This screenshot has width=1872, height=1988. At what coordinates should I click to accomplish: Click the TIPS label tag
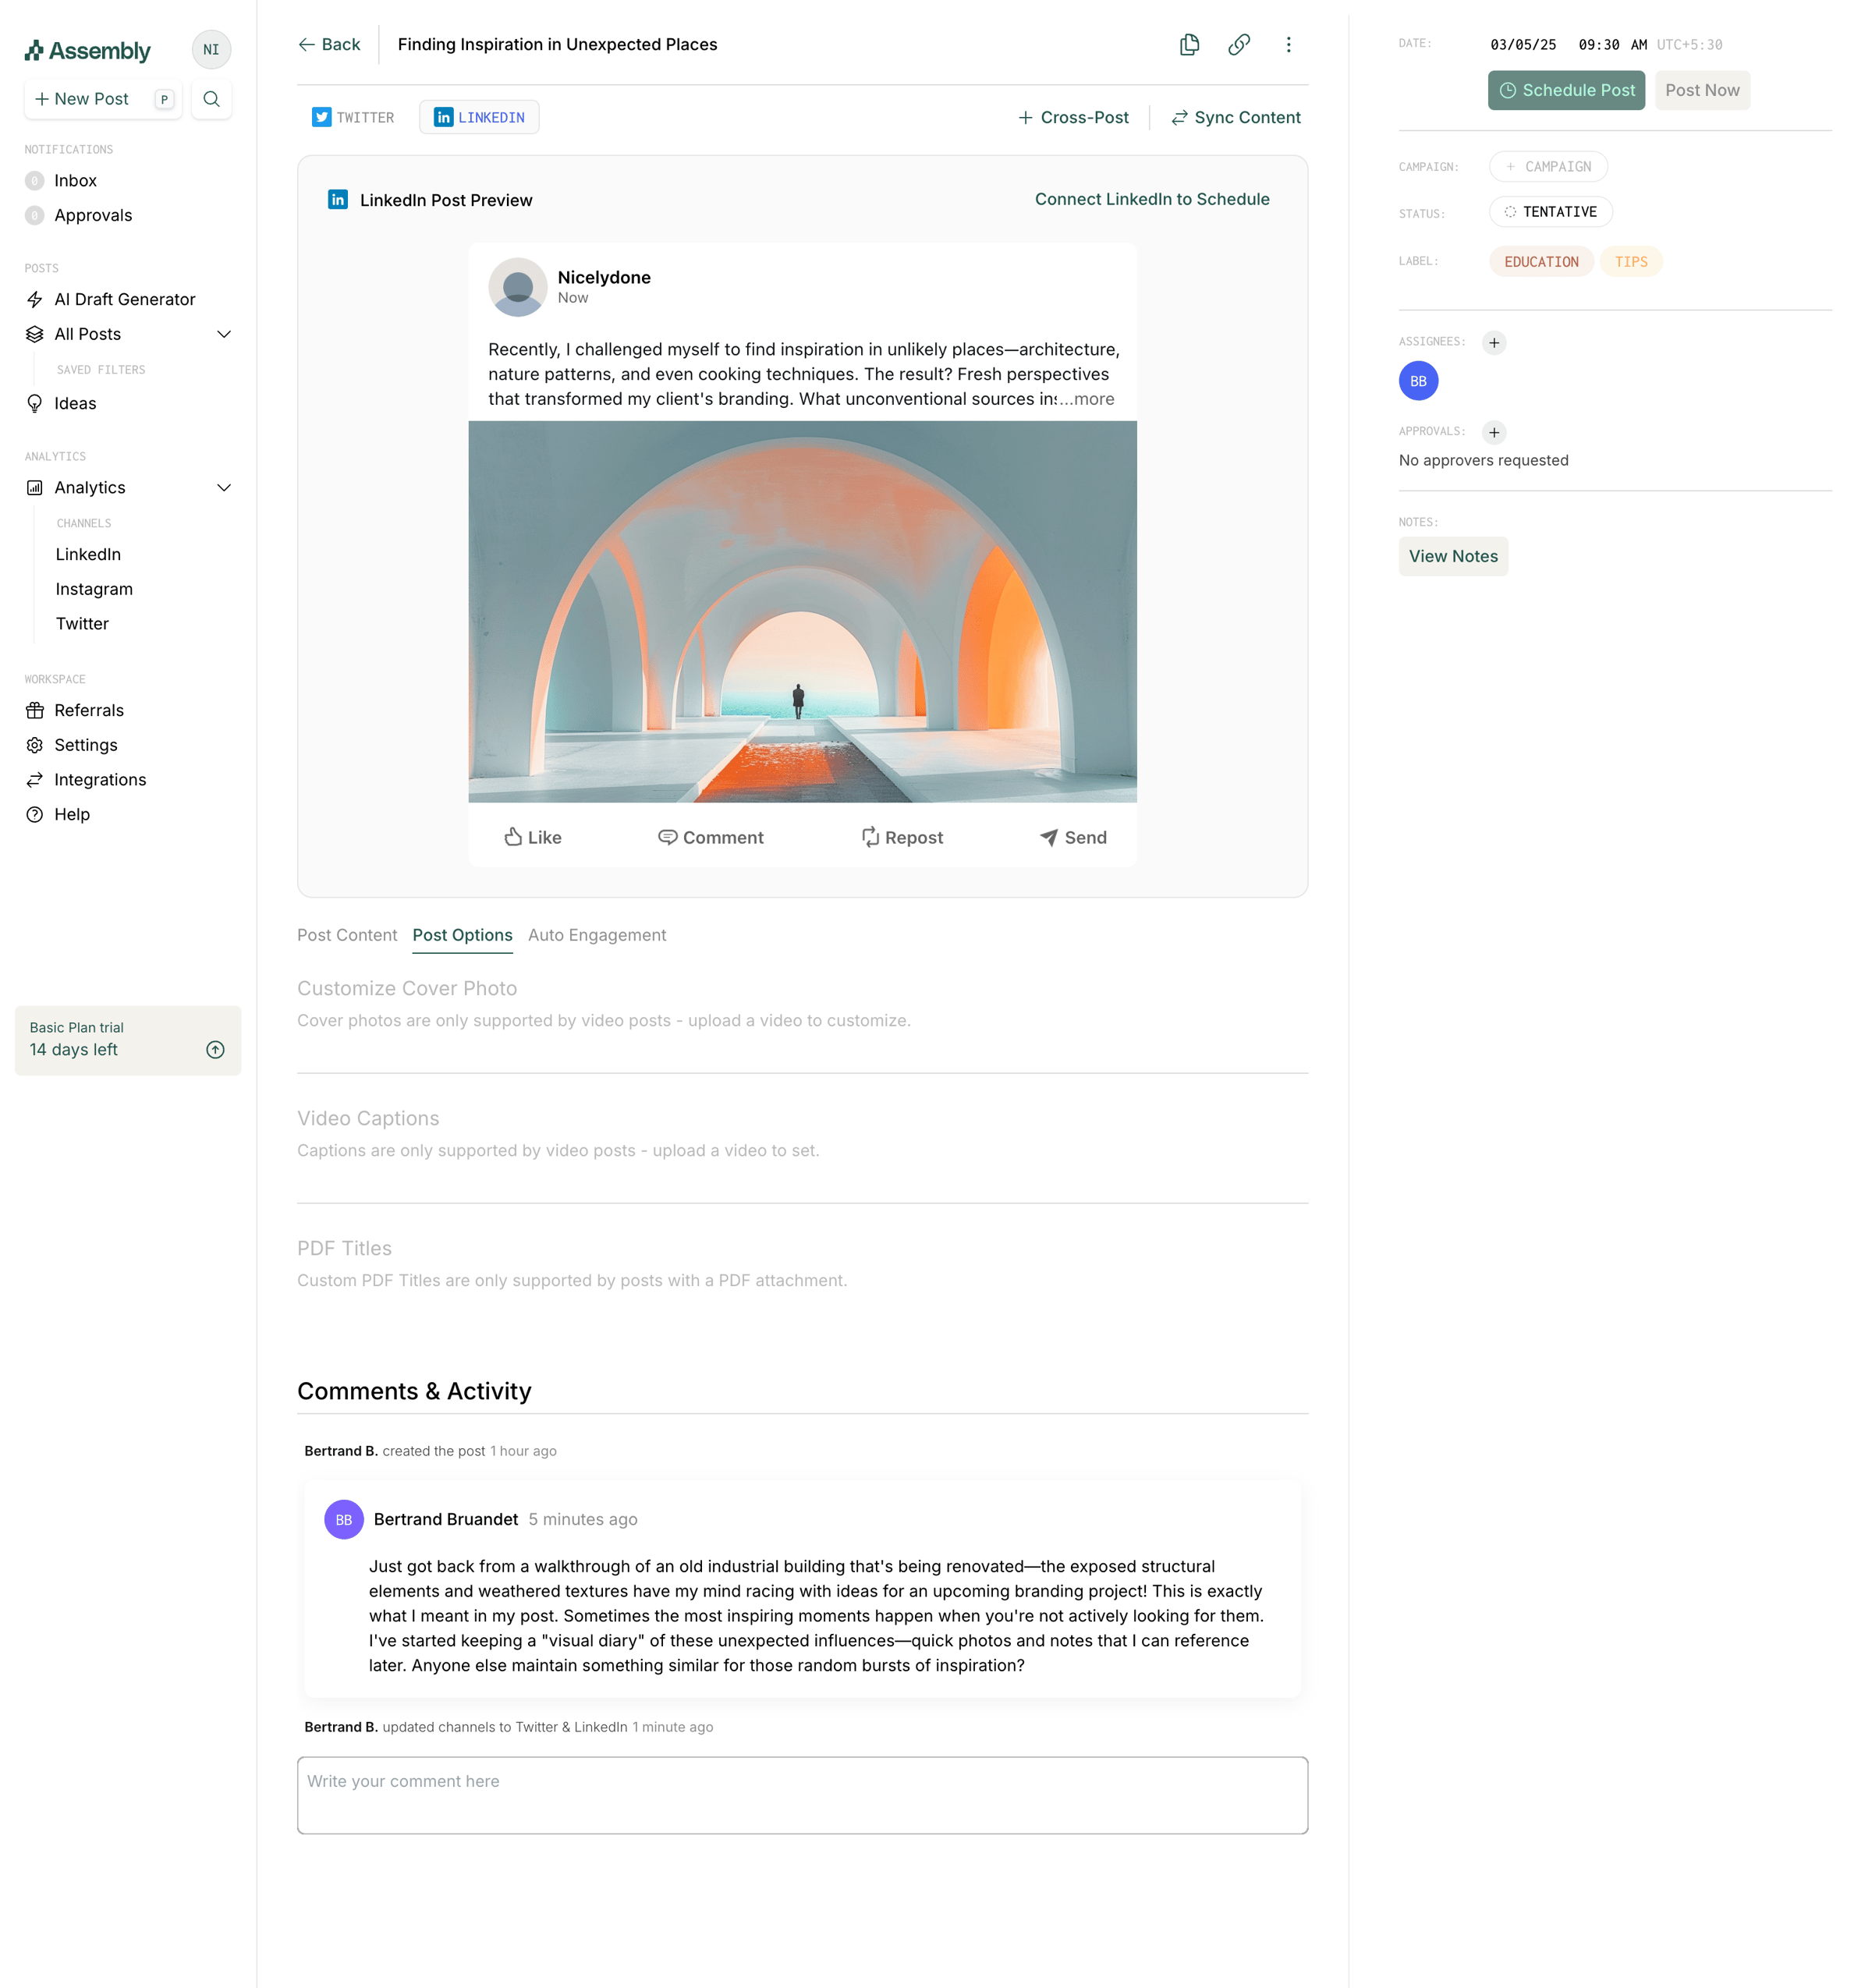click(1631, 262)
